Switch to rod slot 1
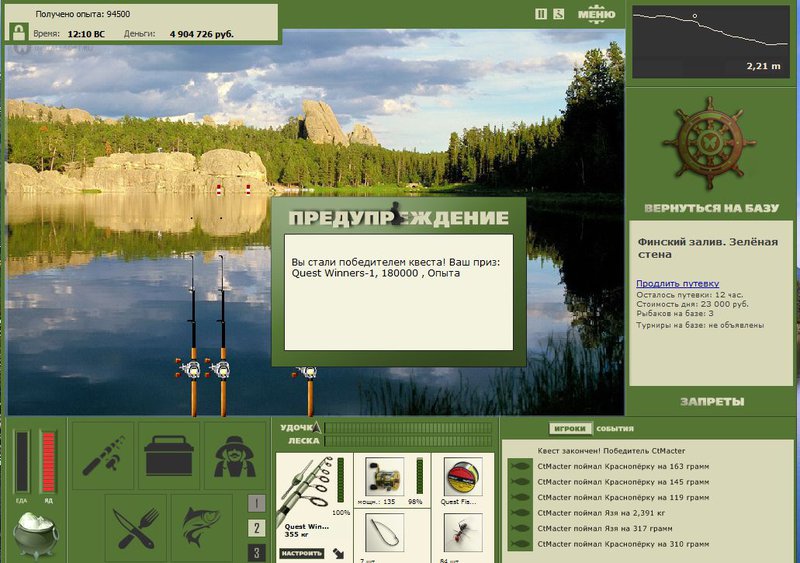Image resolution: width=800 pixels, height=563 pixels. click(256, 503)
